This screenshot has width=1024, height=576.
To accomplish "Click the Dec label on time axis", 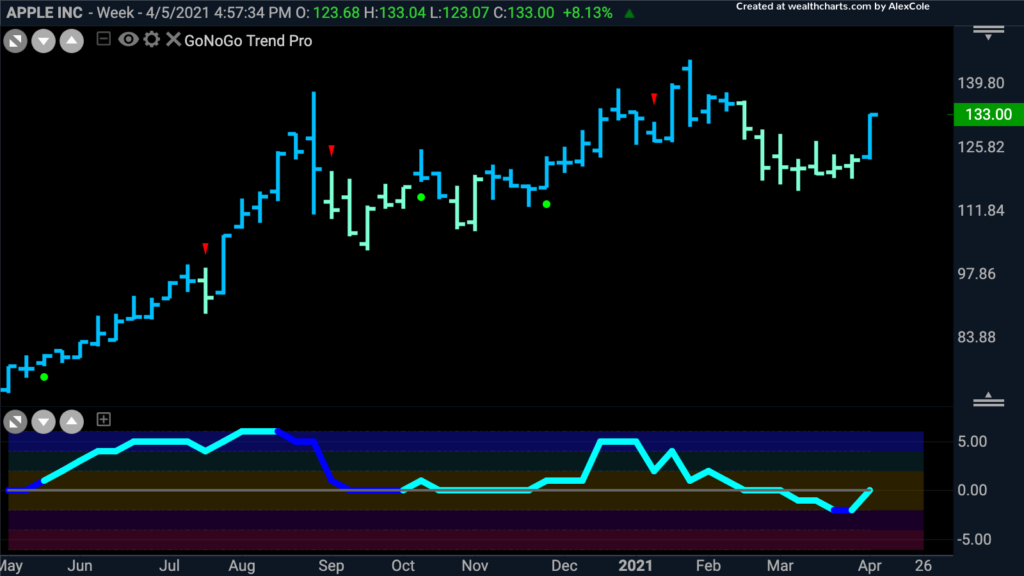I will click(564, 566).
